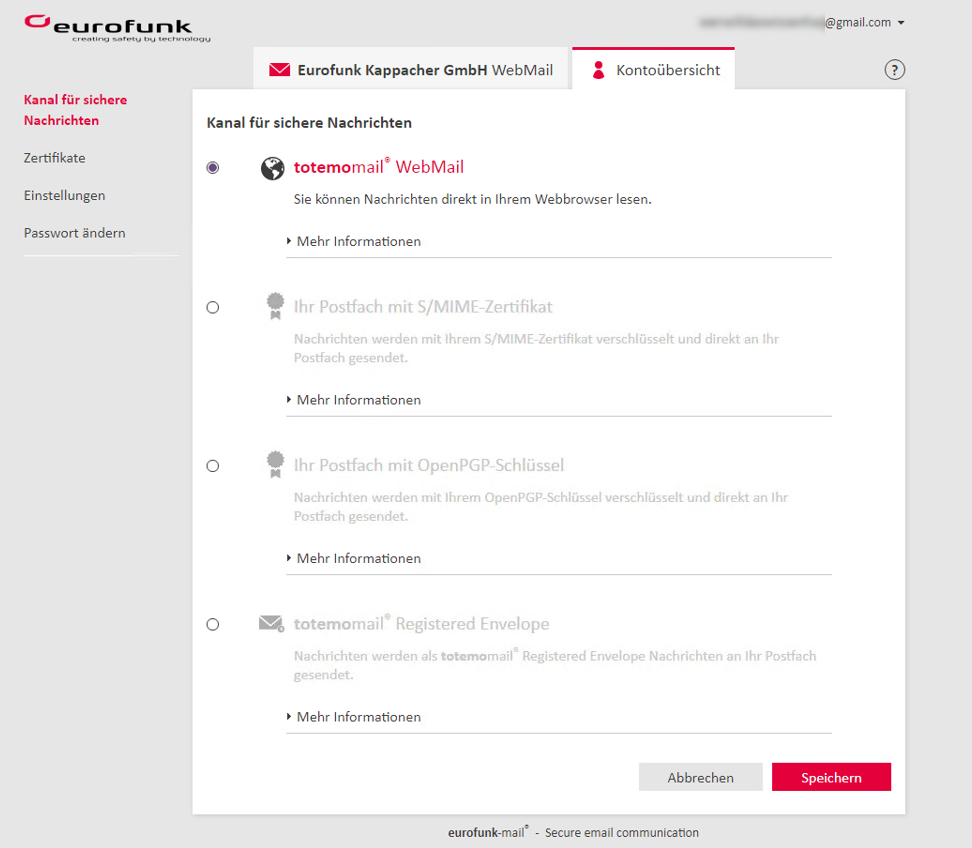Choose the OpenPGP-Schlüssel radio option
The width and height of the screenshot is (972, 848).
pyautogui.click(x=213, y=466)
